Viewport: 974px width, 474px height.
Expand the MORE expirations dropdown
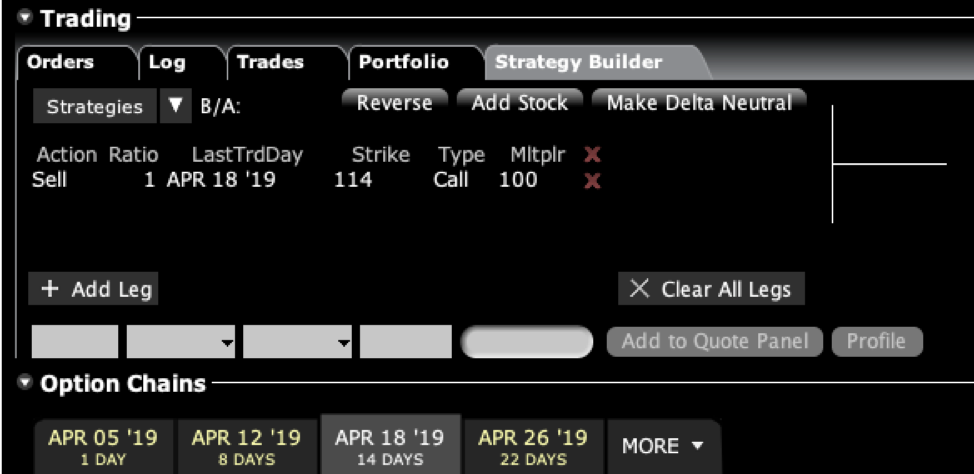(x=663, y=446)
